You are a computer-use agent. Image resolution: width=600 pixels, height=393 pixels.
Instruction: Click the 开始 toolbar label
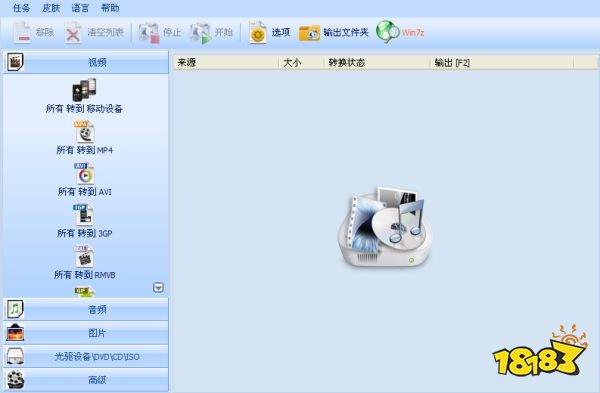[x=223, y=32]
